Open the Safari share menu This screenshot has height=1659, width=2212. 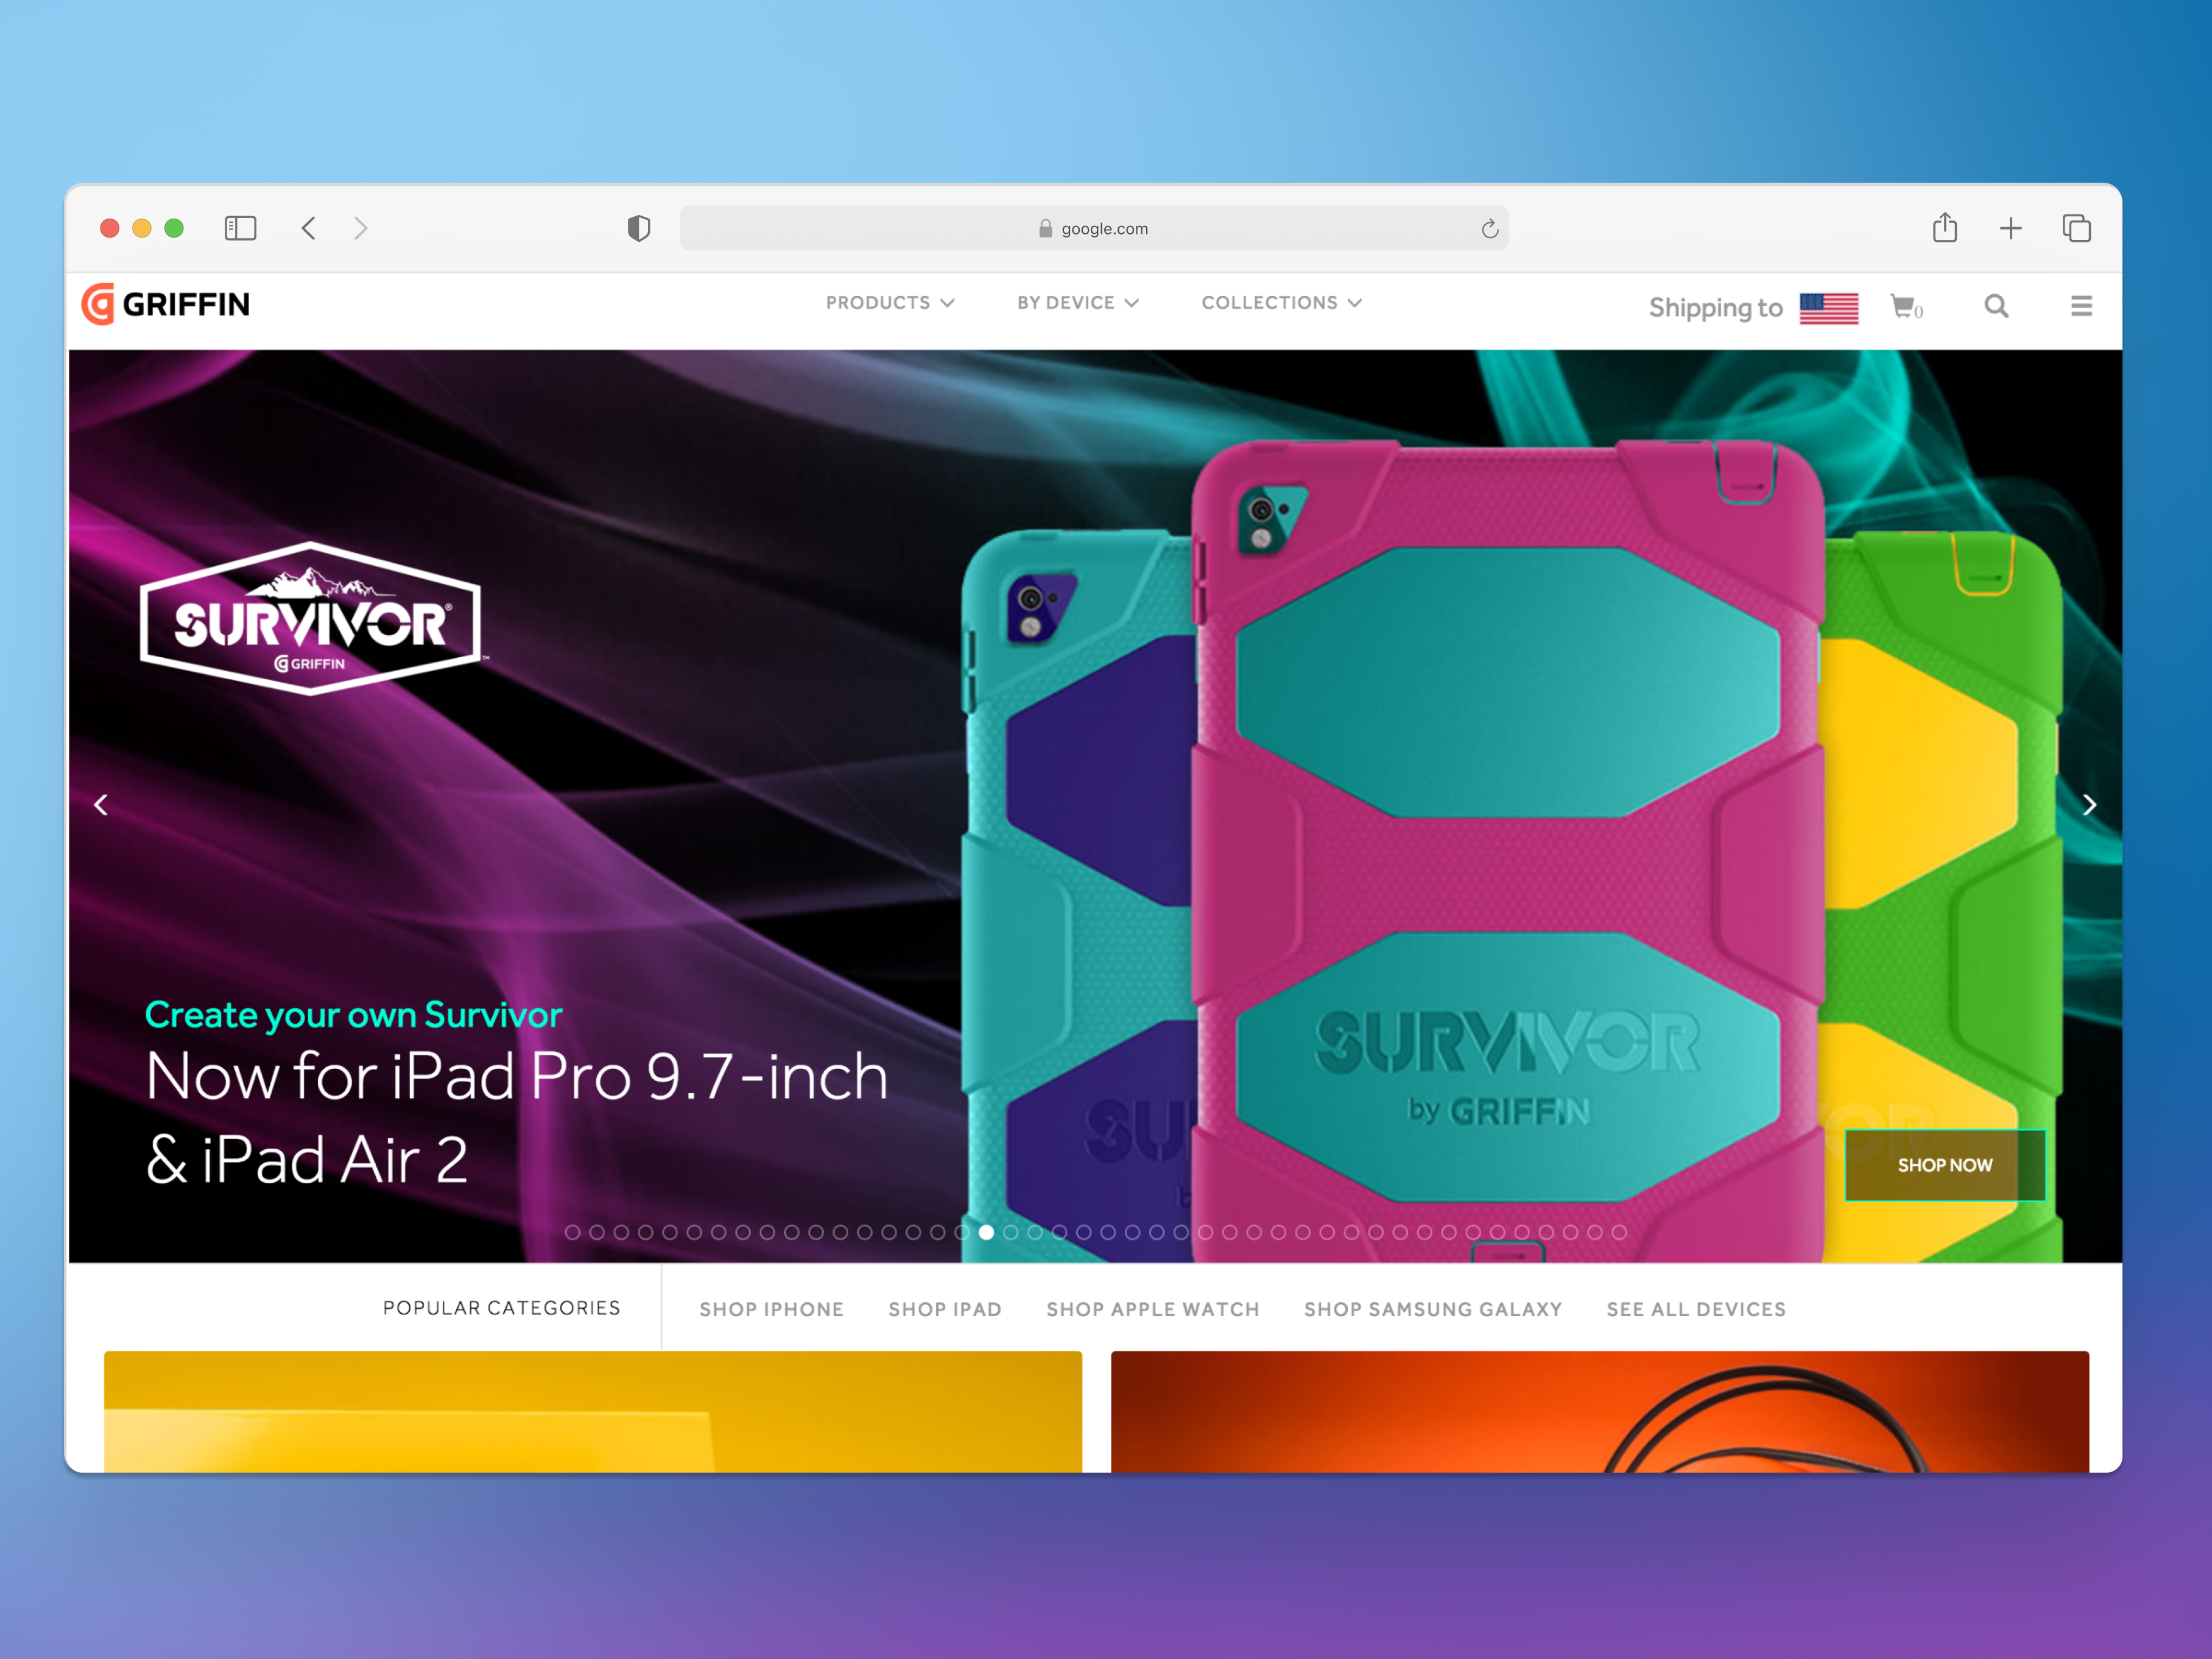click(1944, 227)
